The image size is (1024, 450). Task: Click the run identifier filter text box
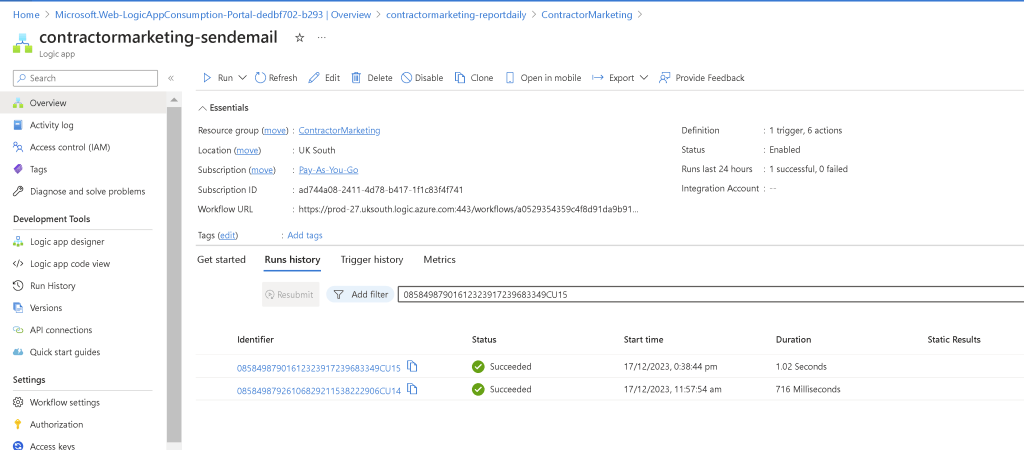coord(711,295)
